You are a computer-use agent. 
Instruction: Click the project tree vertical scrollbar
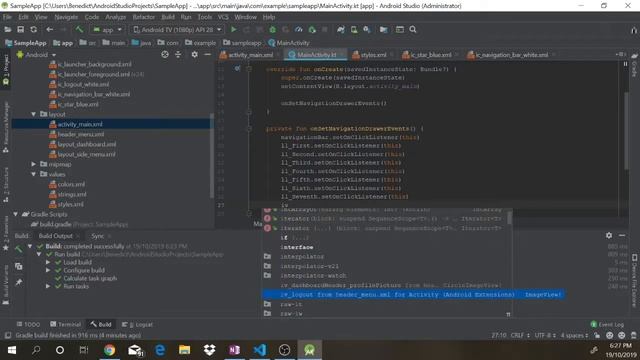point(212,155)
